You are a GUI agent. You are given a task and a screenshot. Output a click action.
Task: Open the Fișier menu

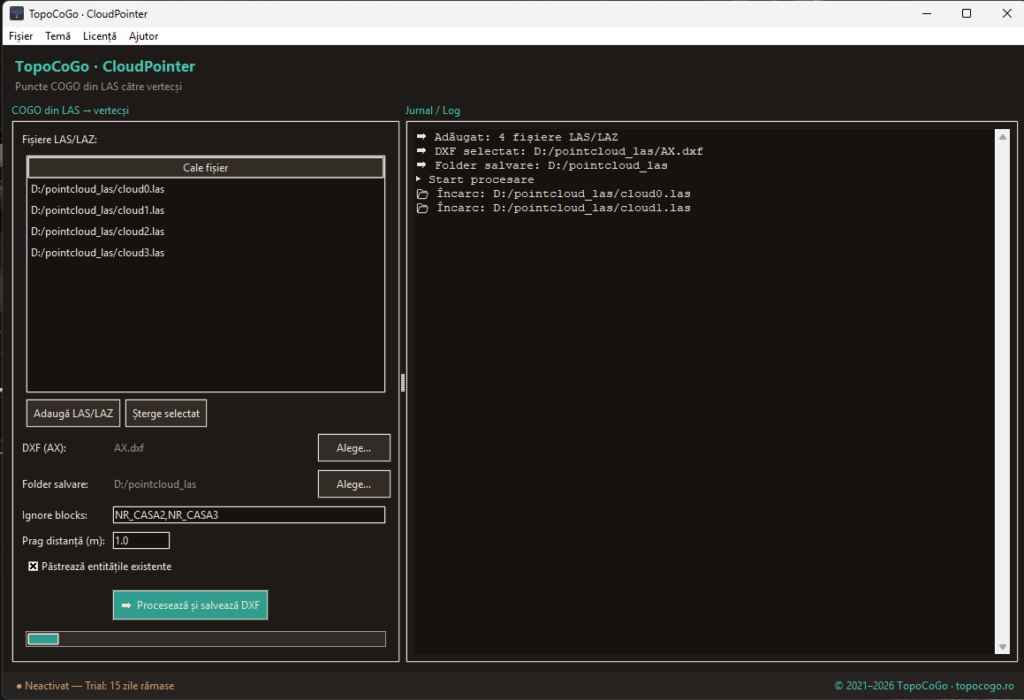point(21,36)
